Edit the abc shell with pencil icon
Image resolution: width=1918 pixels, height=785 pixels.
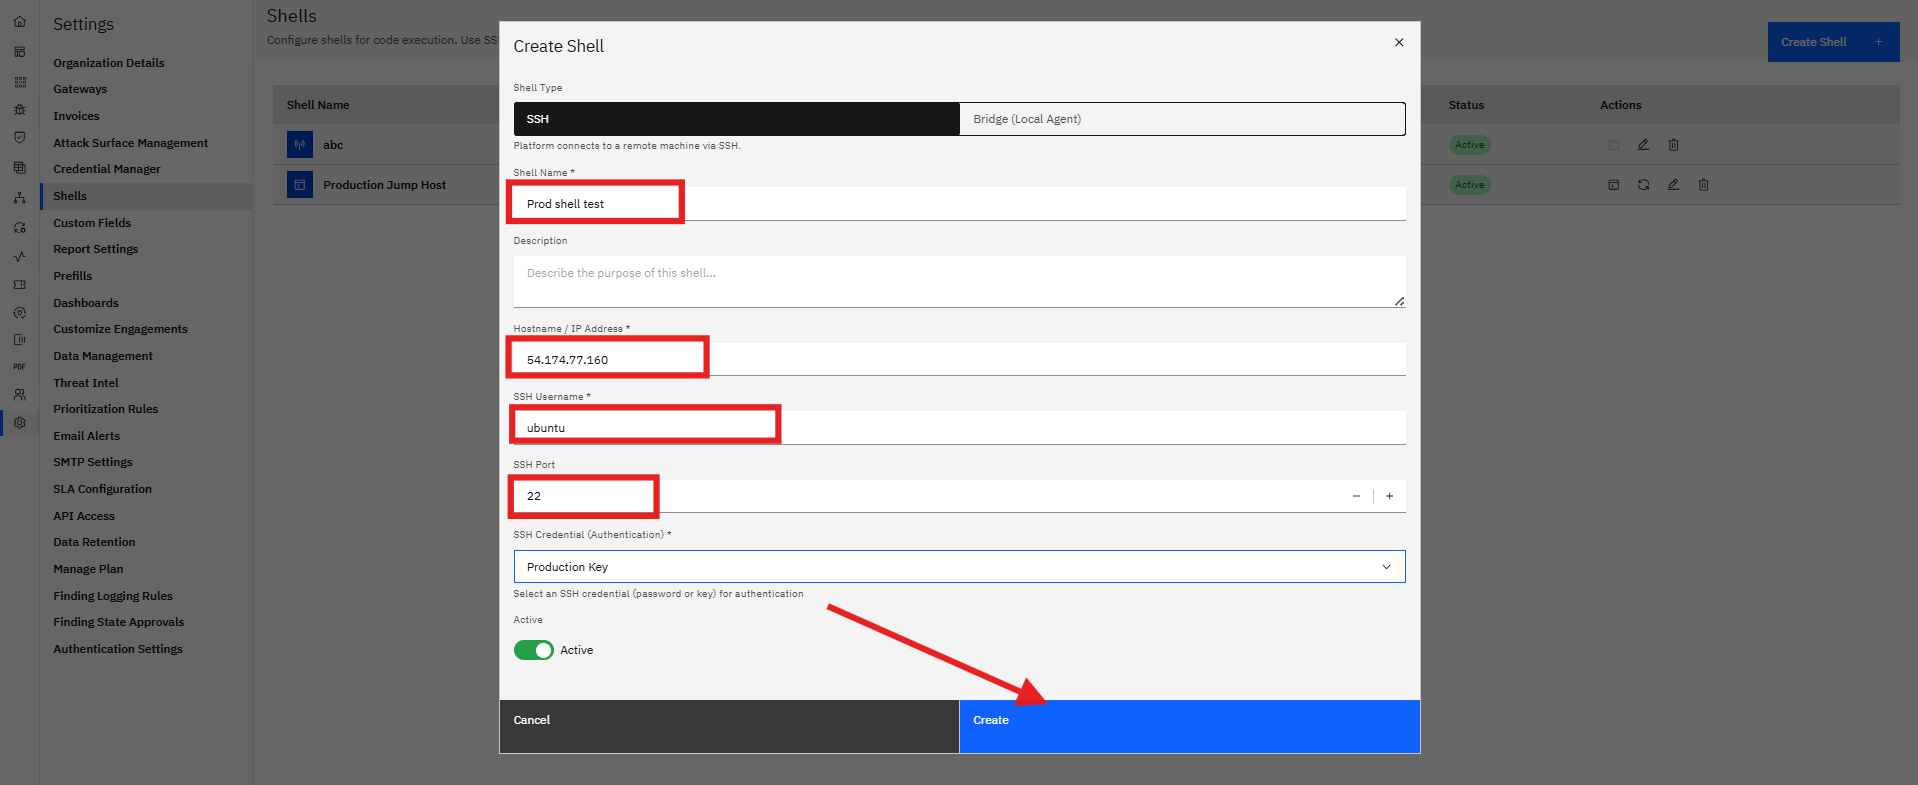(1643, 145)
